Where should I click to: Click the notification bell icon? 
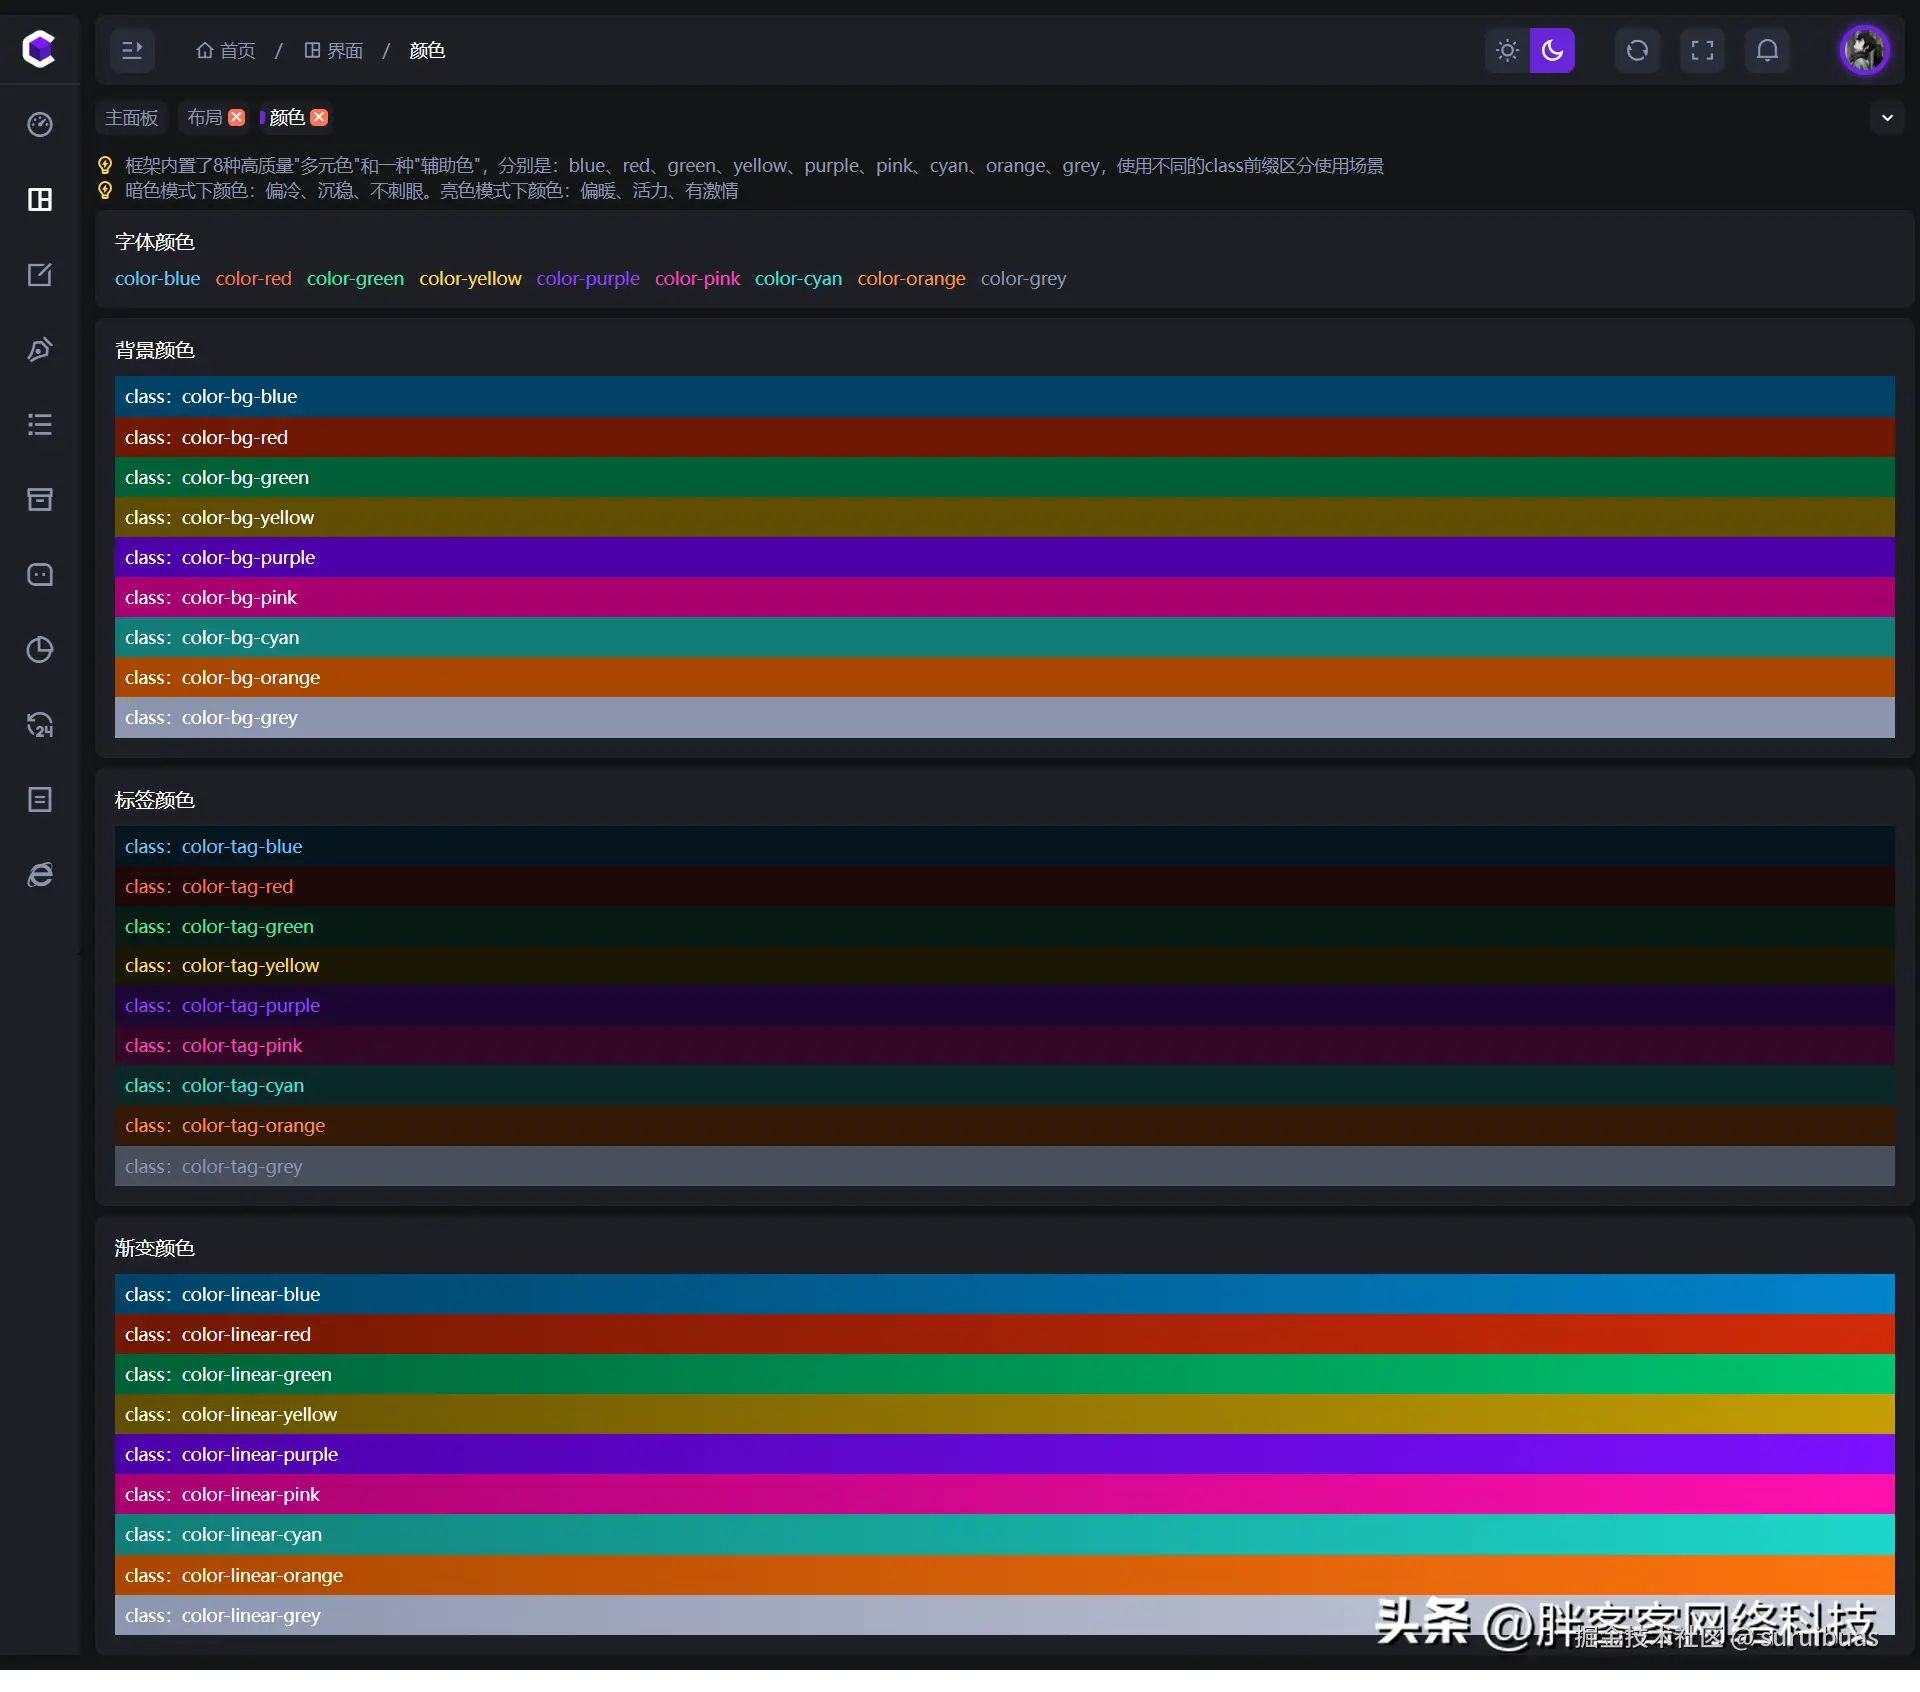[x=1767, y=50]
